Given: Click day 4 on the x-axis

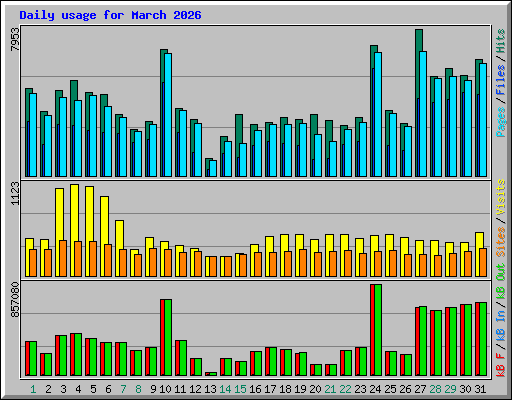Looking at the screenshot, I should pos(78,389).
